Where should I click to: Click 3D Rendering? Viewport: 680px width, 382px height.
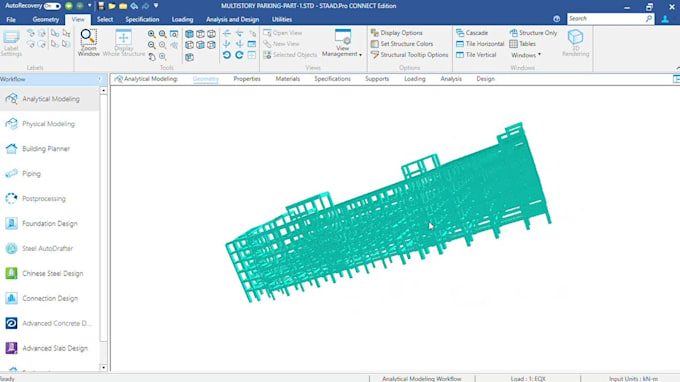[575, 43]
